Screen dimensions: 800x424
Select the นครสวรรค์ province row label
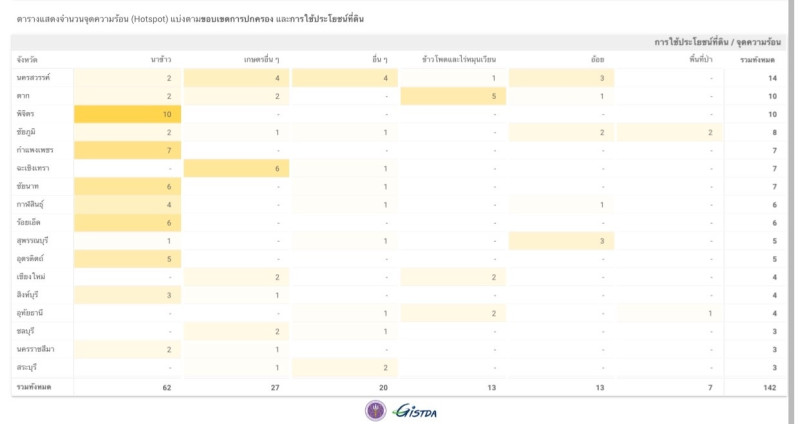(x=33, y=78)
